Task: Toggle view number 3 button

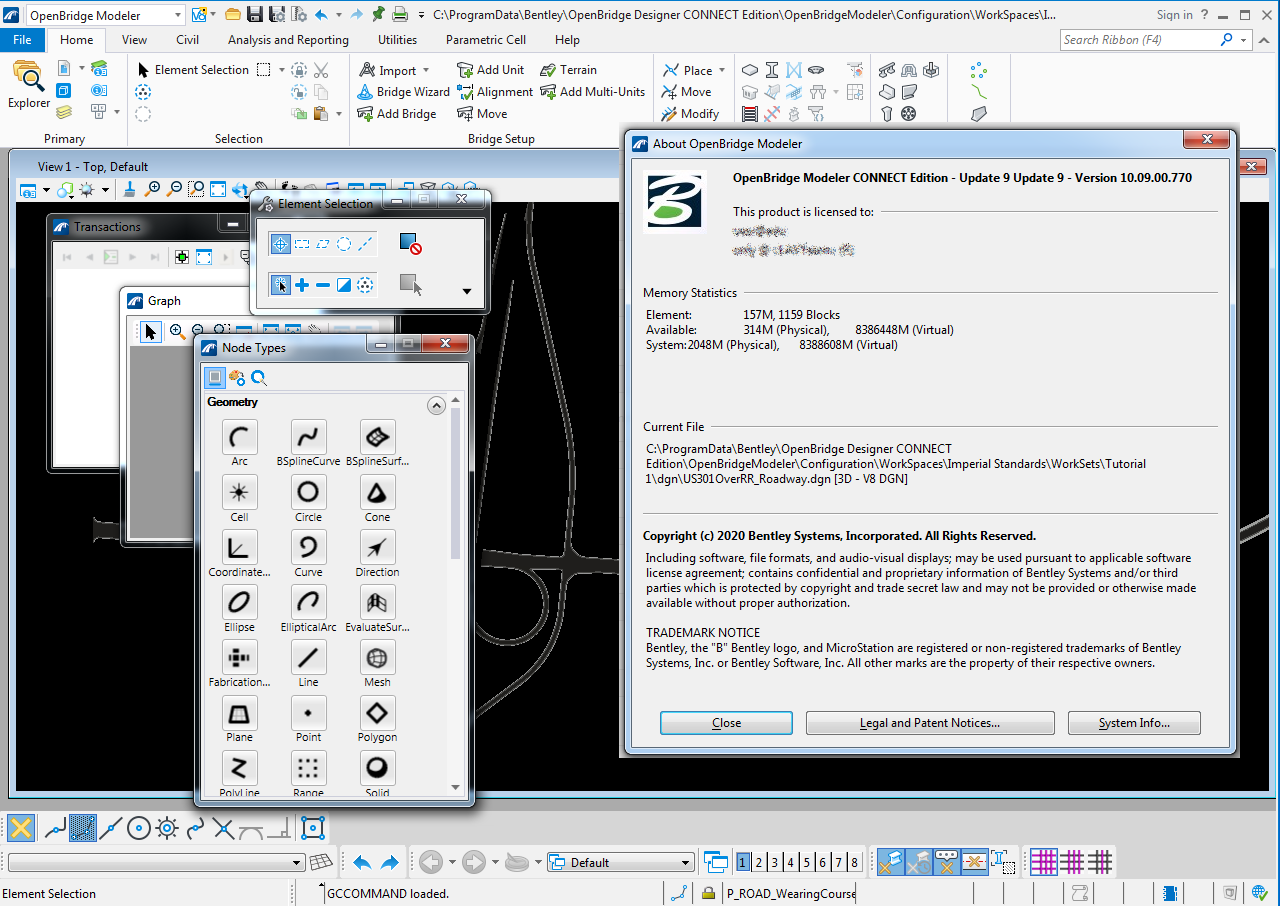Action: (x=775, y=862)
